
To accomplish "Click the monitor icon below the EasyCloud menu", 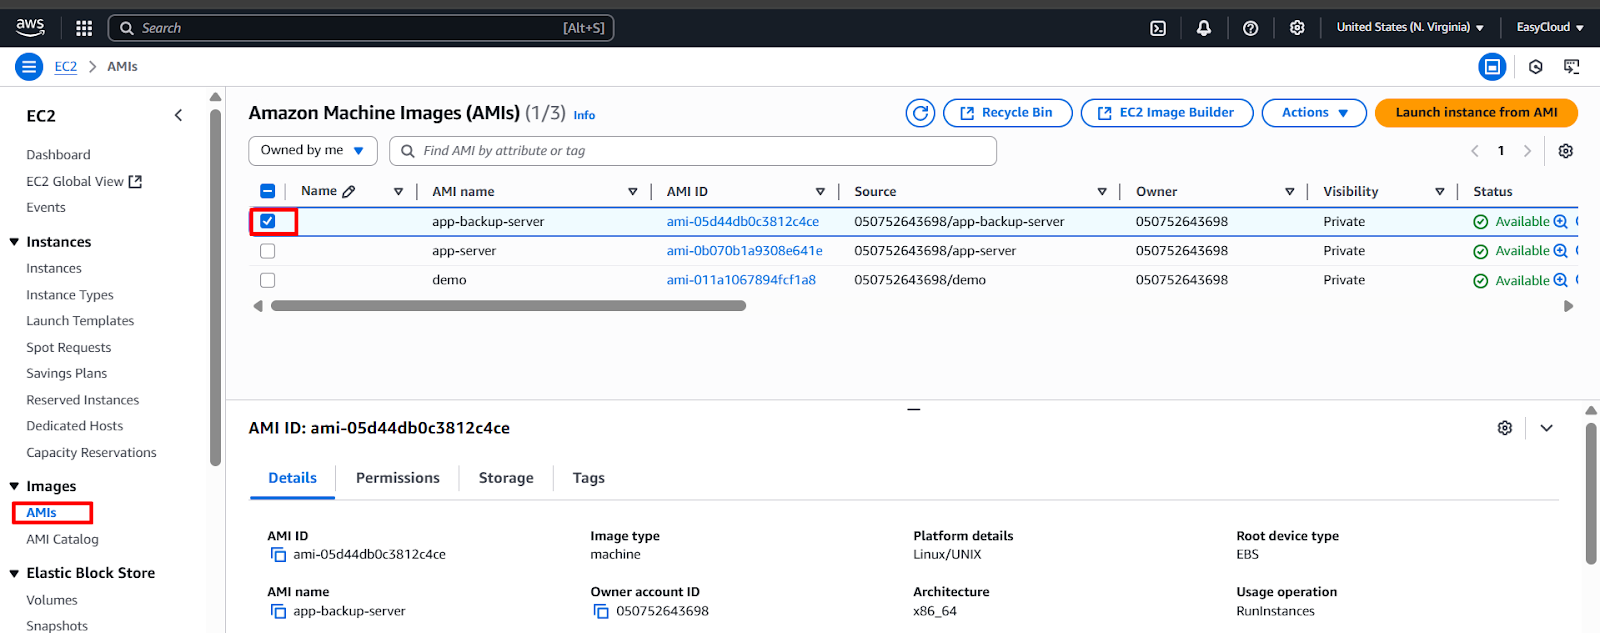I will click(1572, 67).
